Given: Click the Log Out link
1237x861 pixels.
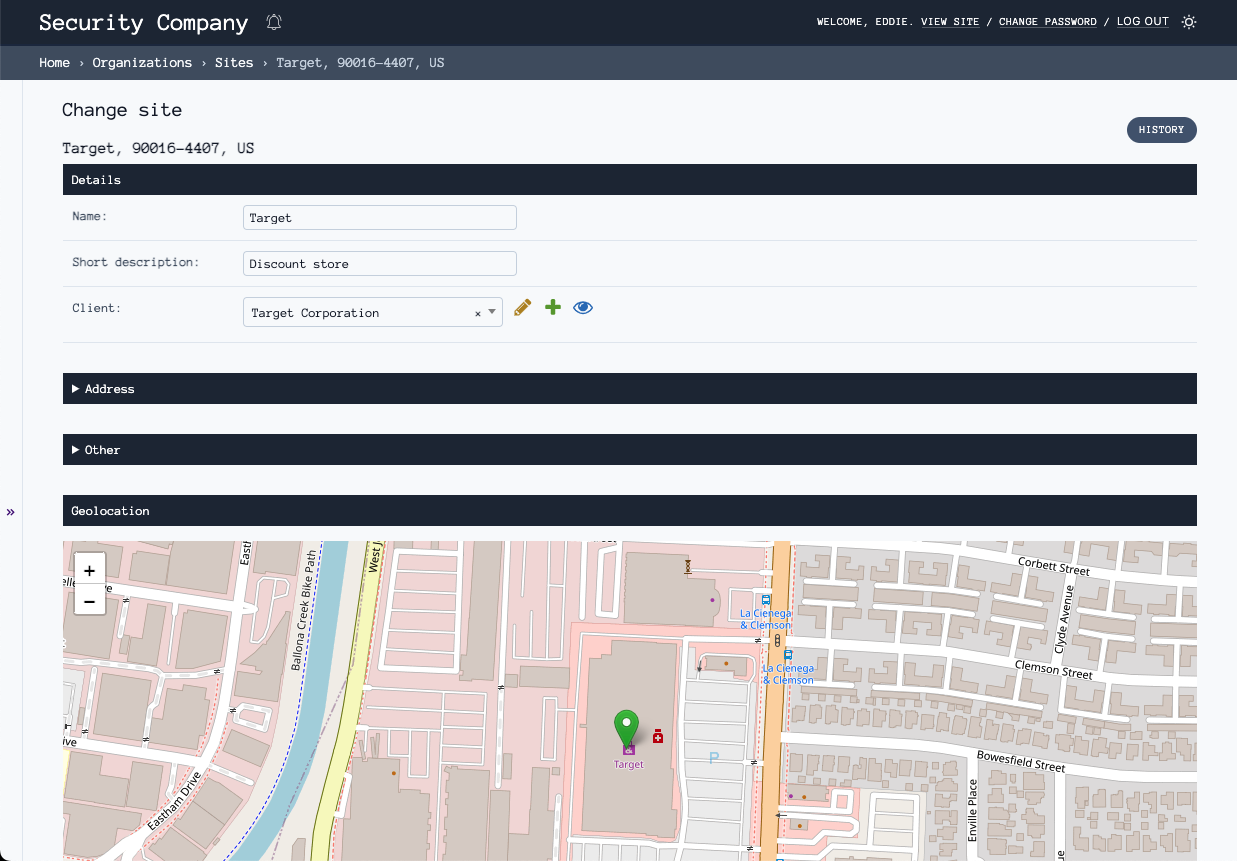Looking at the screenshot, I should tap(1142, 22).
